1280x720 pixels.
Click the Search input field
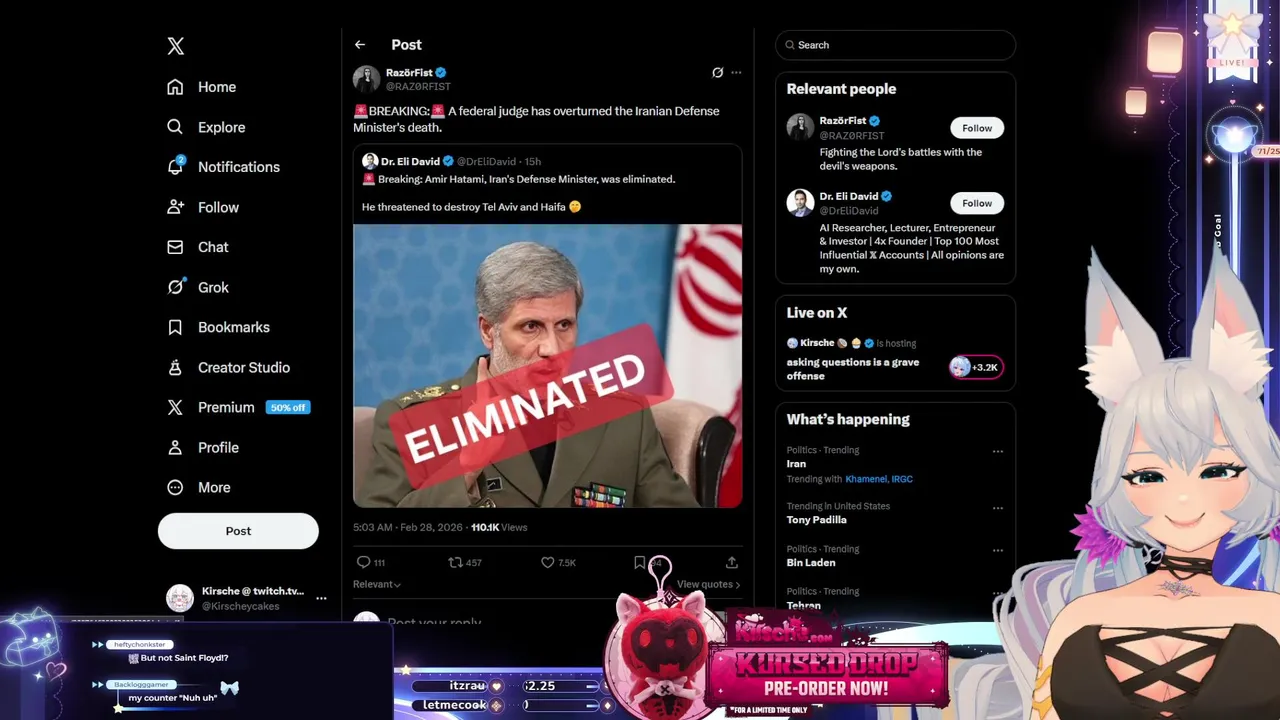click(895, 45)
